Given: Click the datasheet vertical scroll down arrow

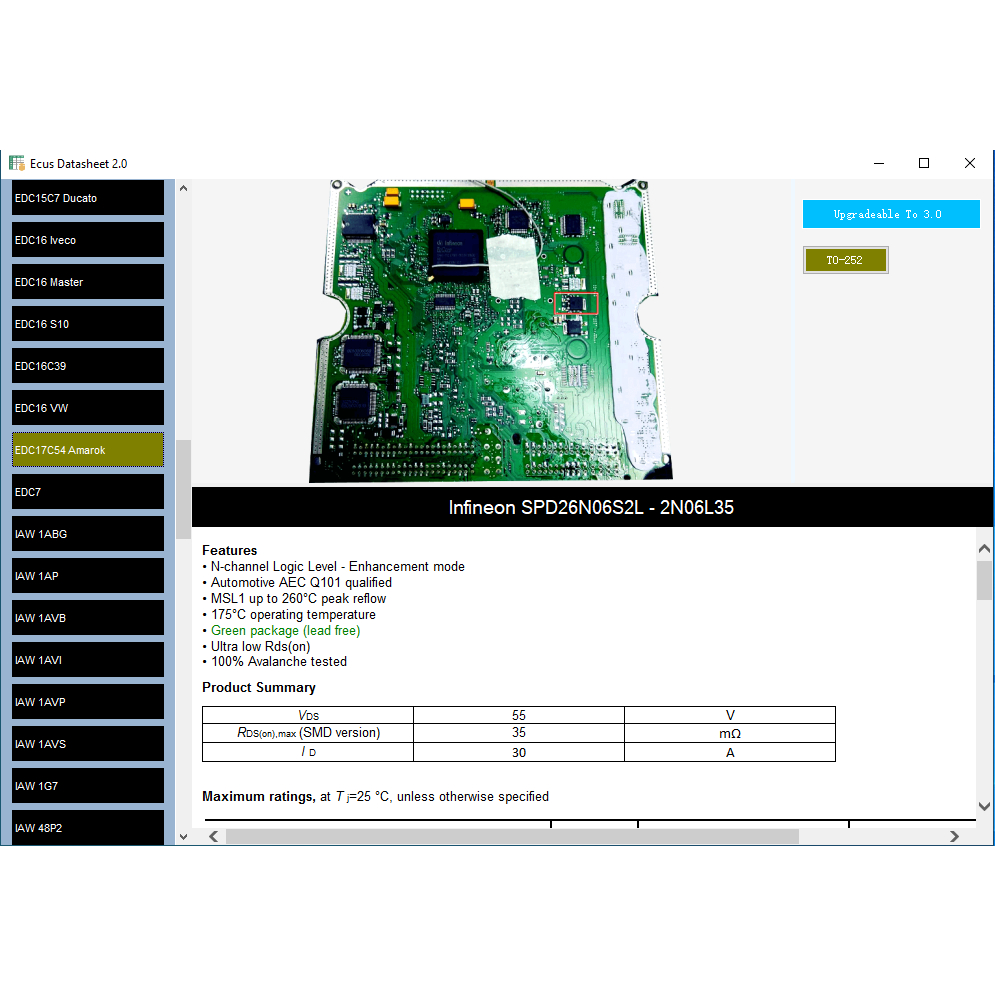Looking at the screenshot, I should (984, 806).
